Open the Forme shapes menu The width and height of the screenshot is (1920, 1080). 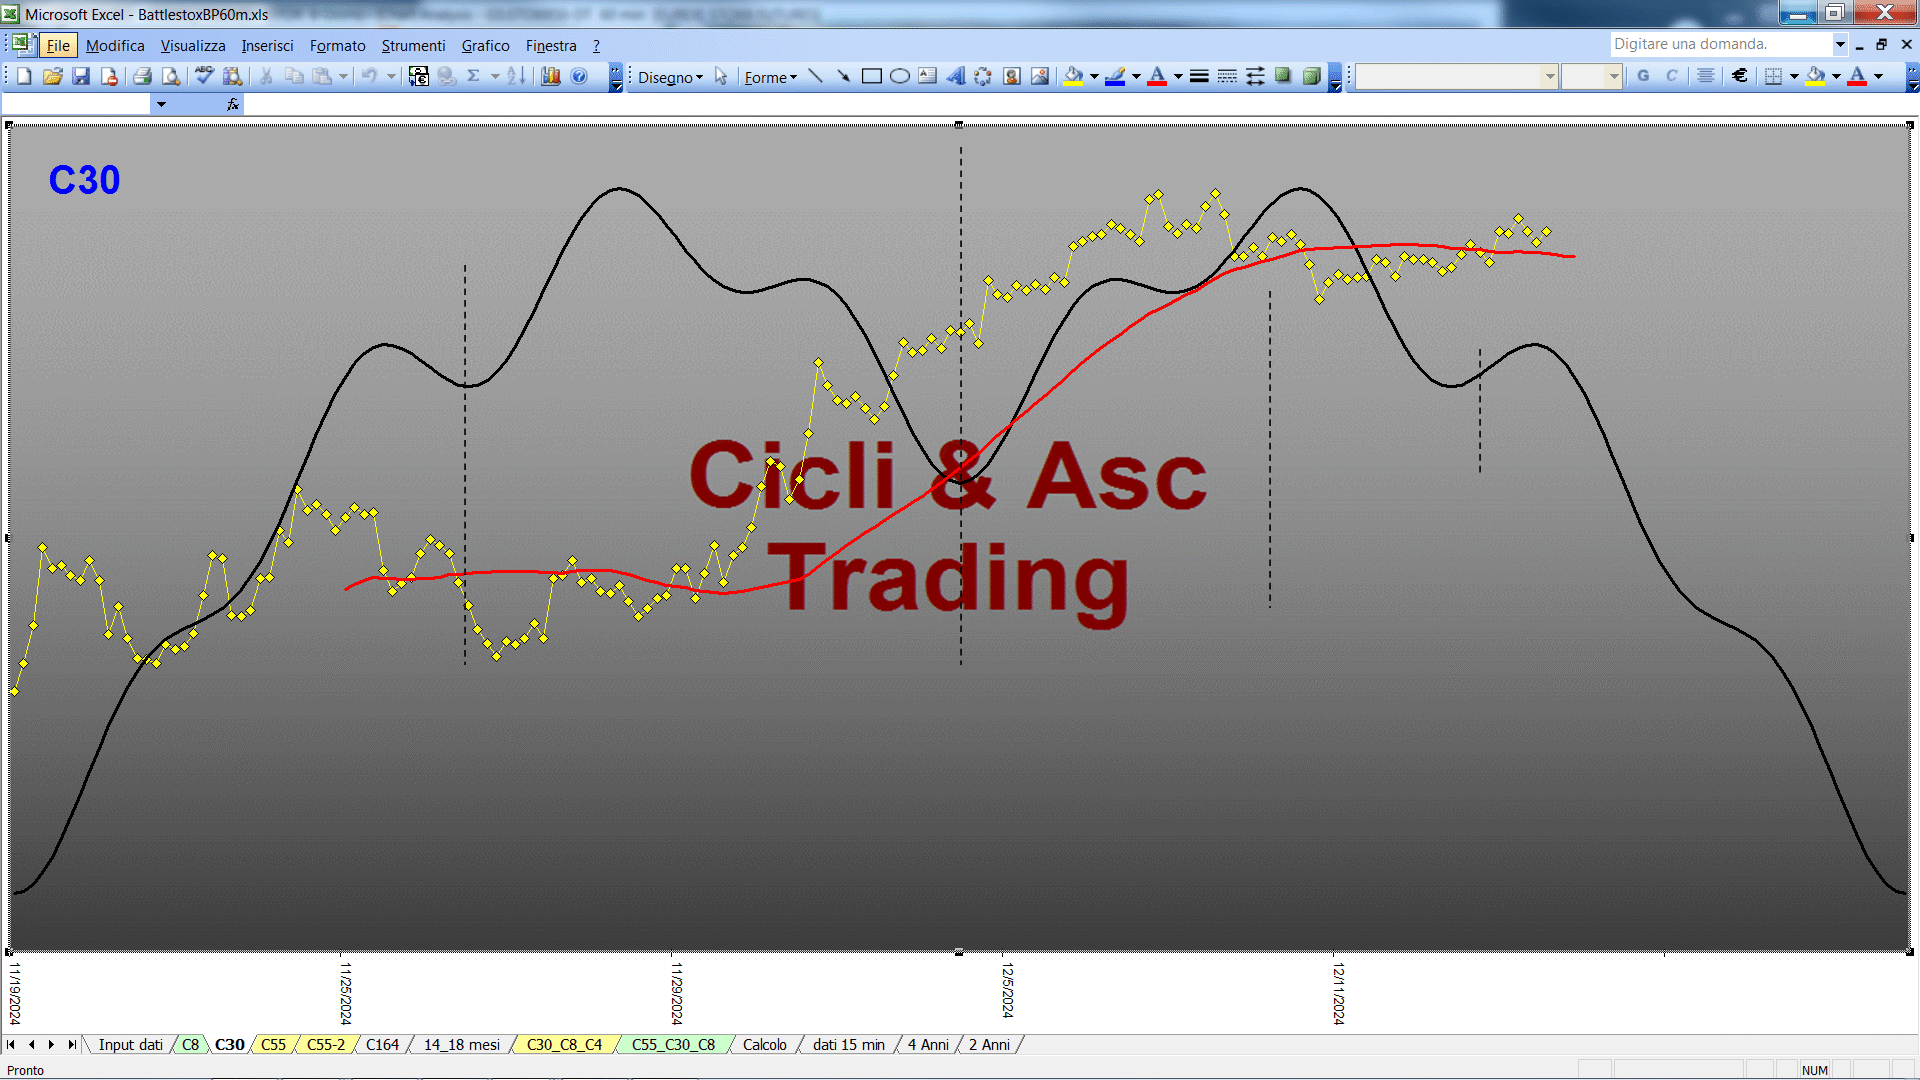(x=770, y=77)
